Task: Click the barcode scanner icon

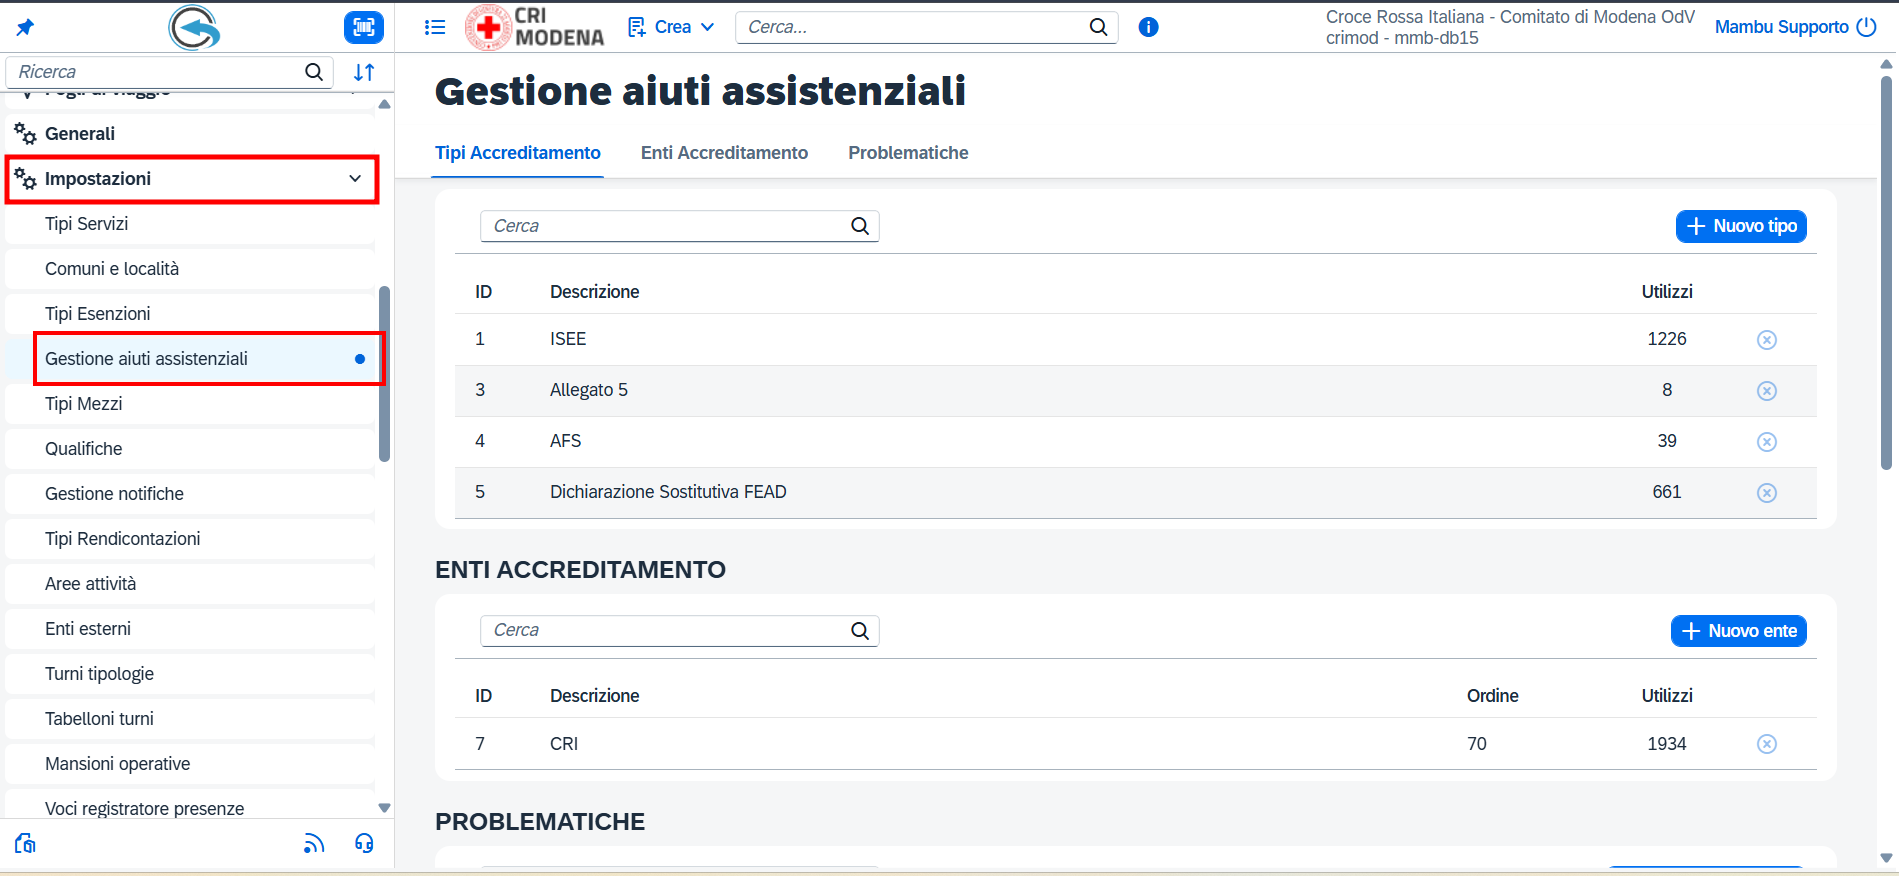Action: click(x=363, y=27)
